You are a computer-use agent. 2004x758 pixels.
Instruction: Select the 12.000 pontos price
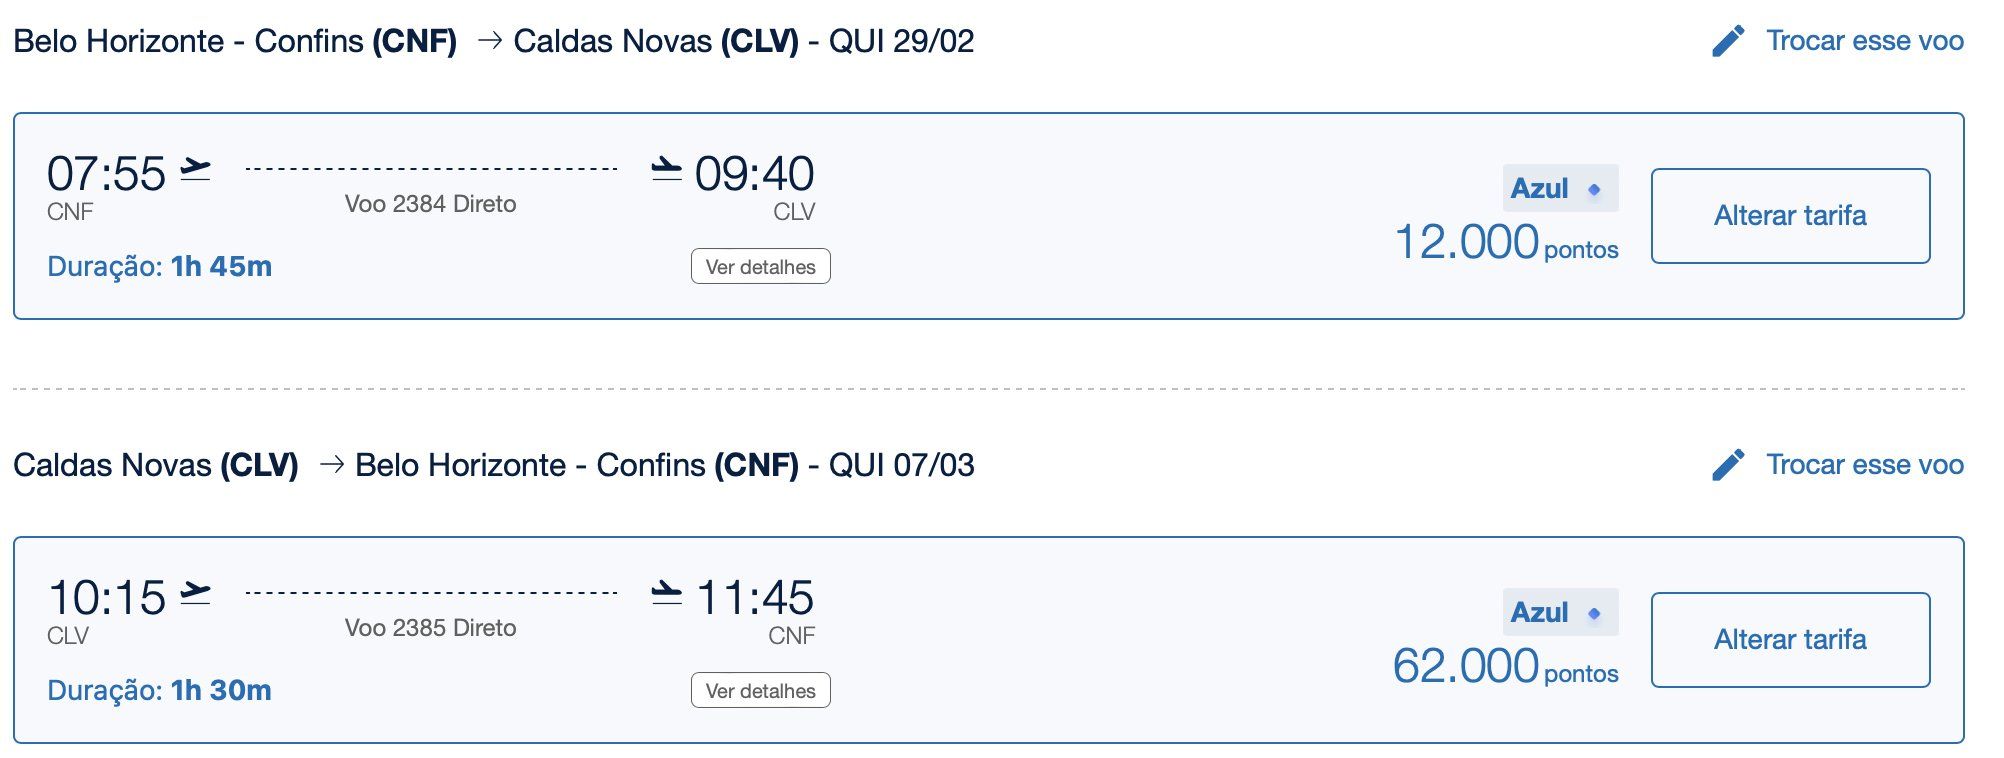(x=1507, y=243)
